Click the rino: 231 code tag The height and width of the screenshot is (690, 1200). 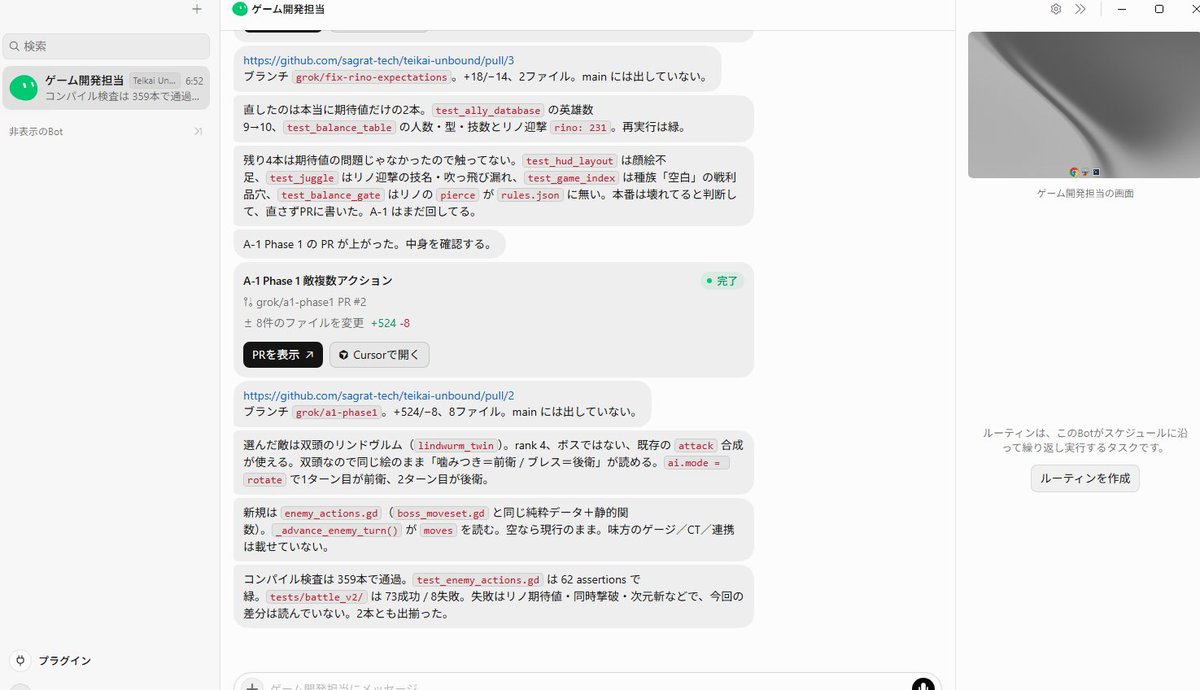581,127
